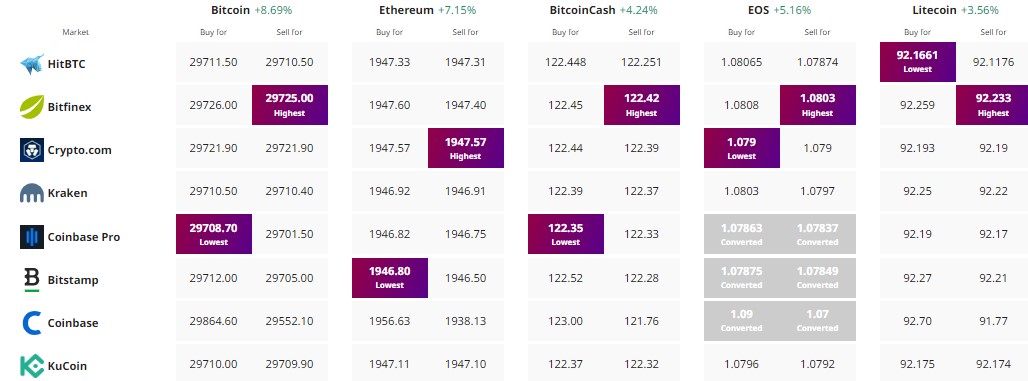The width and height of the screenshot is (1028, 381).
Task: Select Crypto.com highest Ethereum sell 1947.57
Action: coord(465,148)
